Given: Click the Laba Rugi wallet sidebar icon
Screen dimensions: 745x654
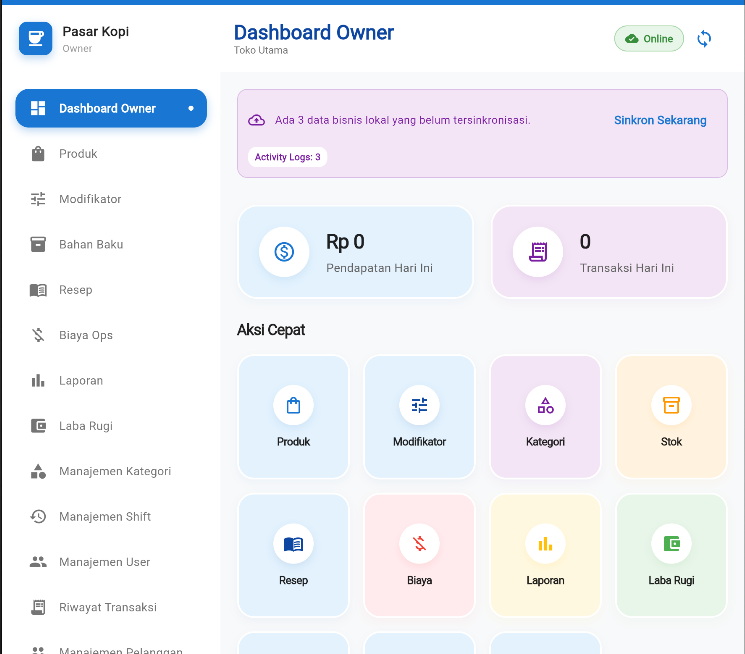Looking at the screenshot, I should (x=38, y=426).
